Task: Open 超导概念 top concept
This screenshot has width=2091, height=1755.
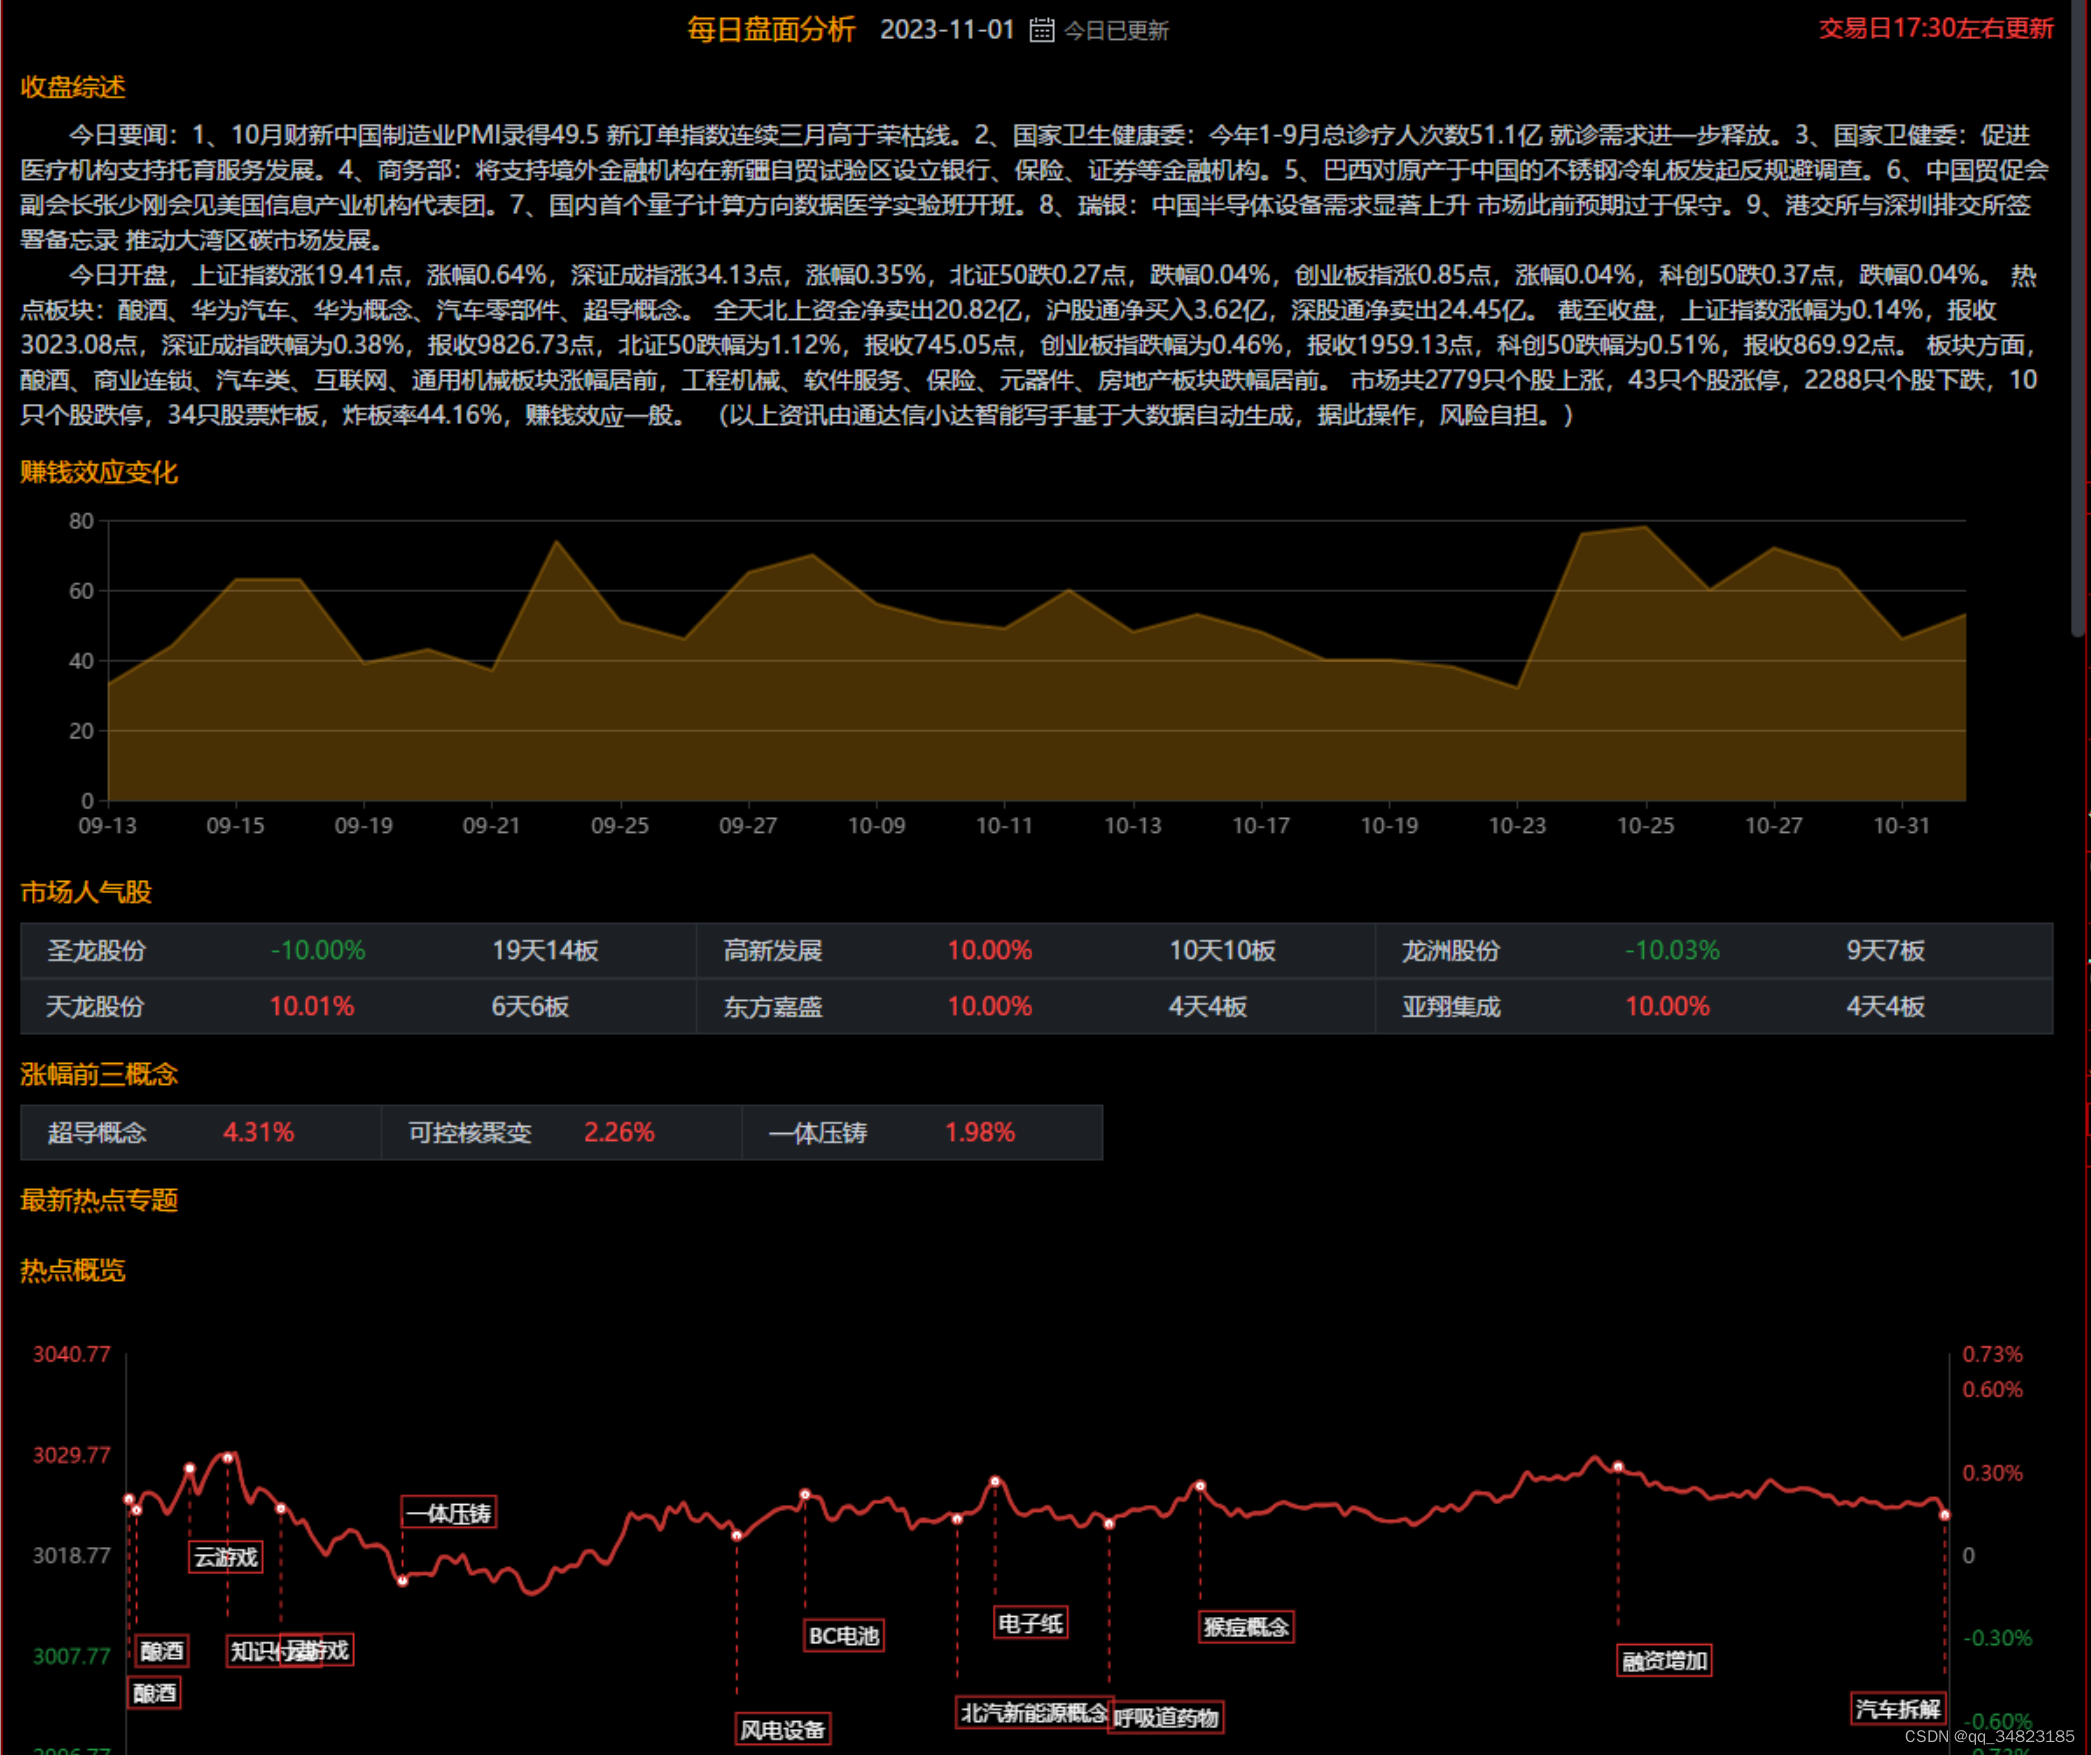Action: pos(97,1132)
